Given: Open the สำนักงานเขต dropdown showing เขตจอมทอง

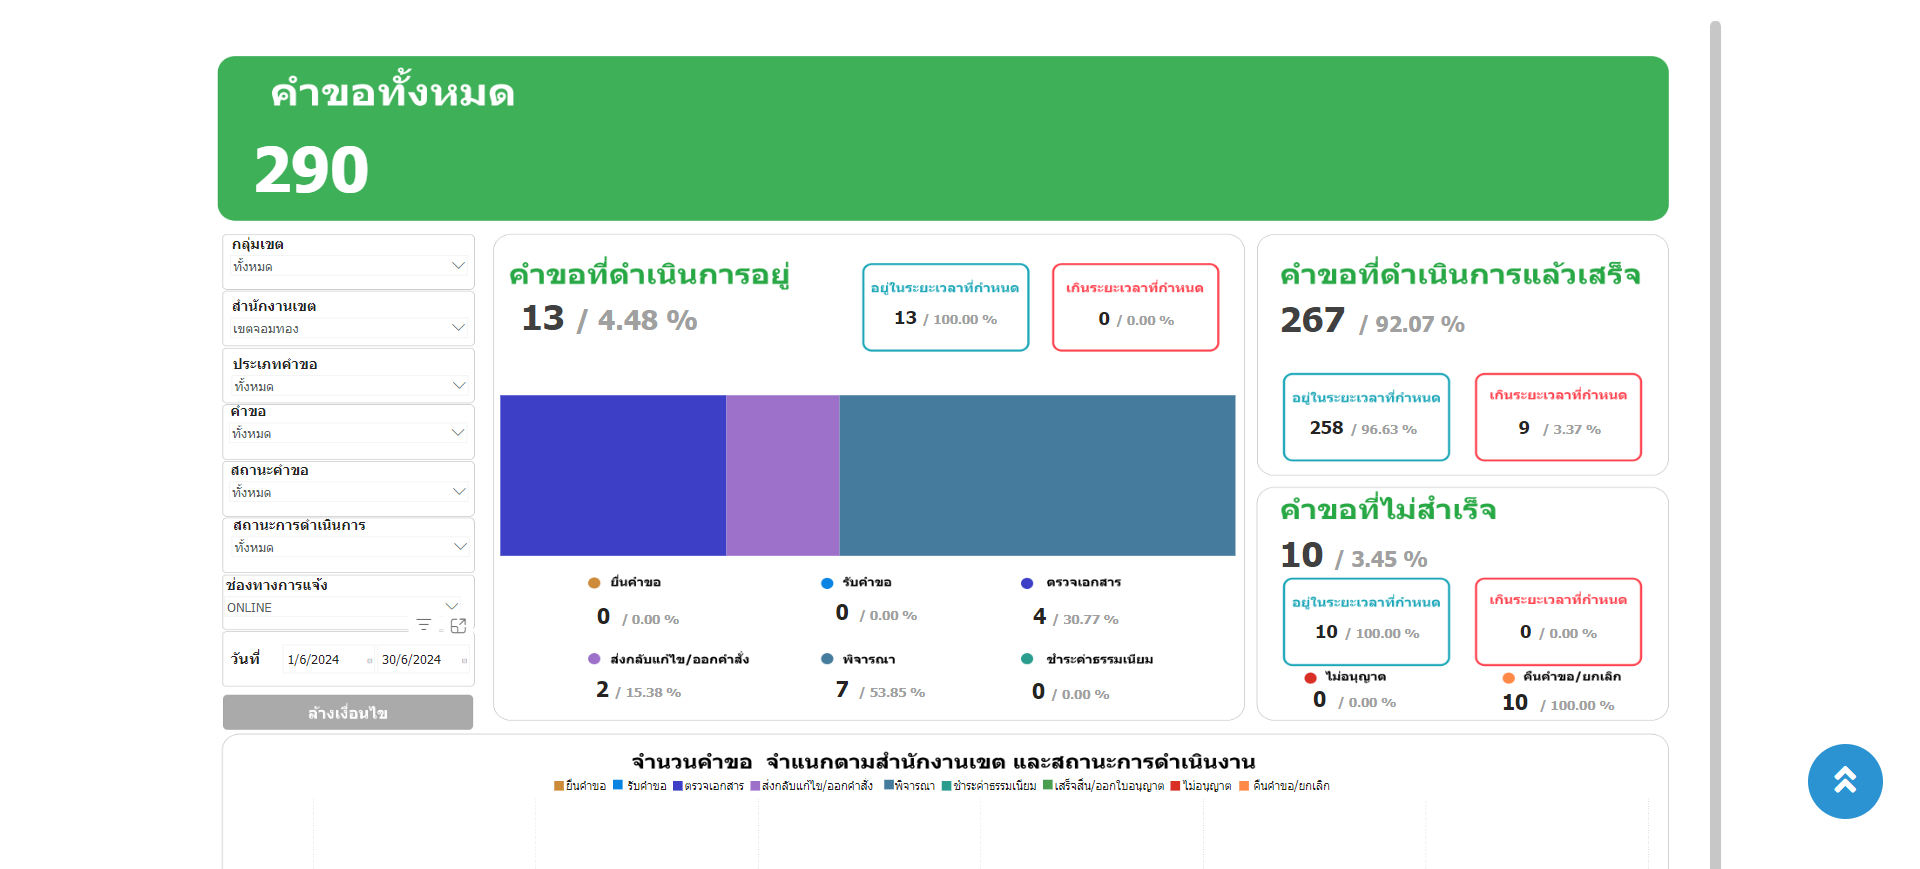Looking at the screenshot, I should pyautogui.click(x=458, y=328).
